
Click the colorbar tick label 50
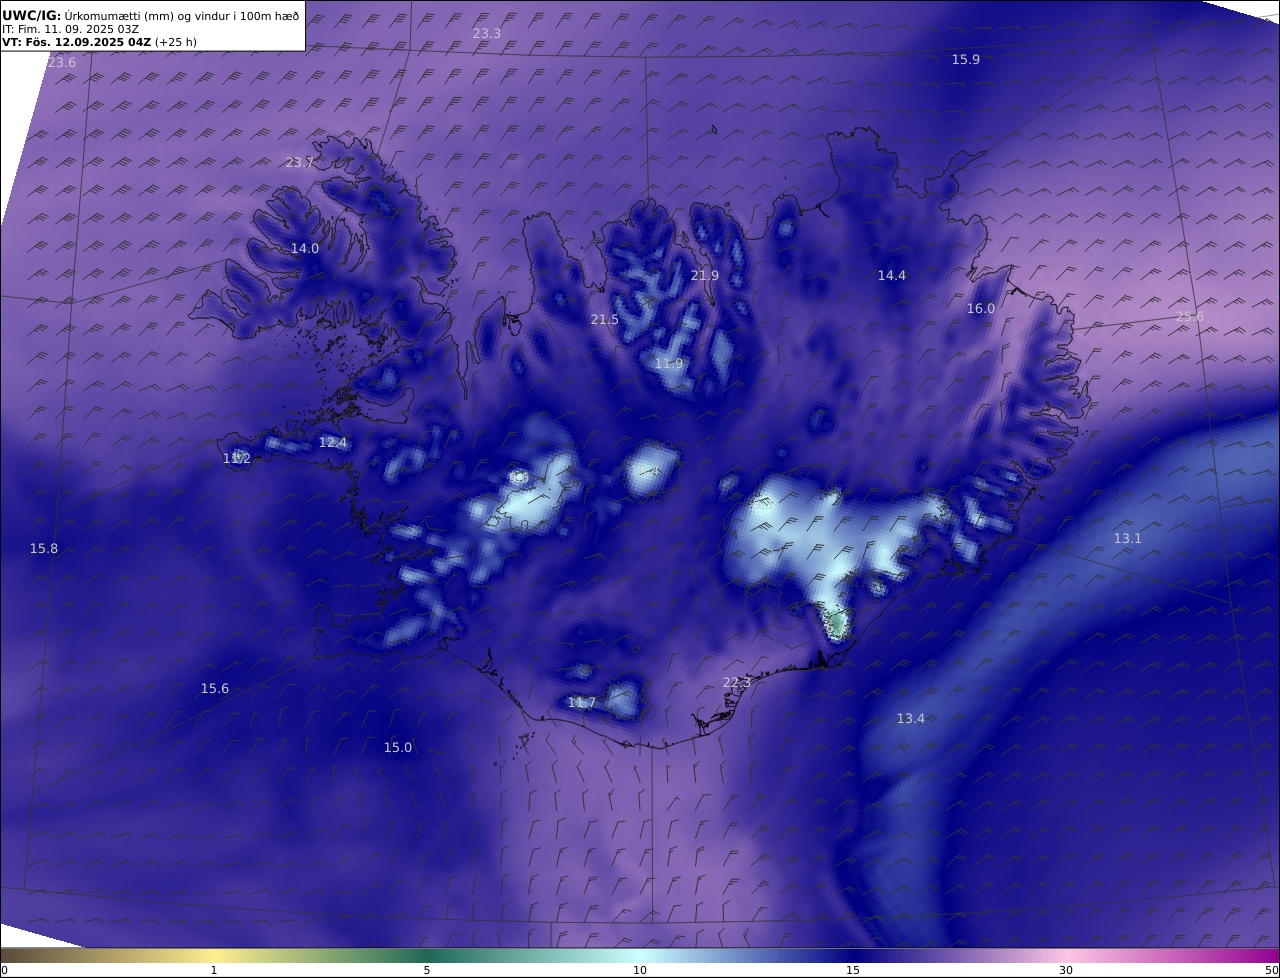(1272, 970)
